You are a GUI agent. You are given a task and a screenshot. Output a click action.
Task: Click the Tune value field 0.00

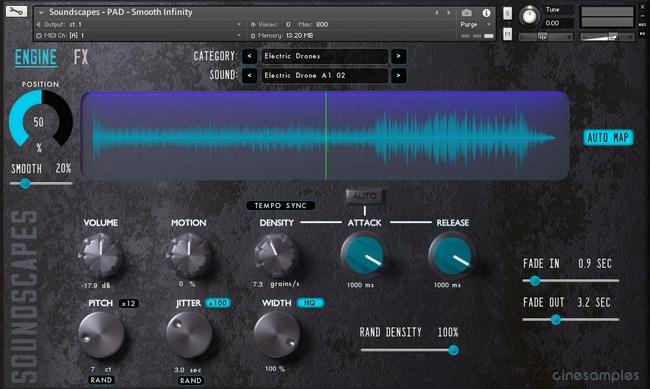[x=558, y=23]
